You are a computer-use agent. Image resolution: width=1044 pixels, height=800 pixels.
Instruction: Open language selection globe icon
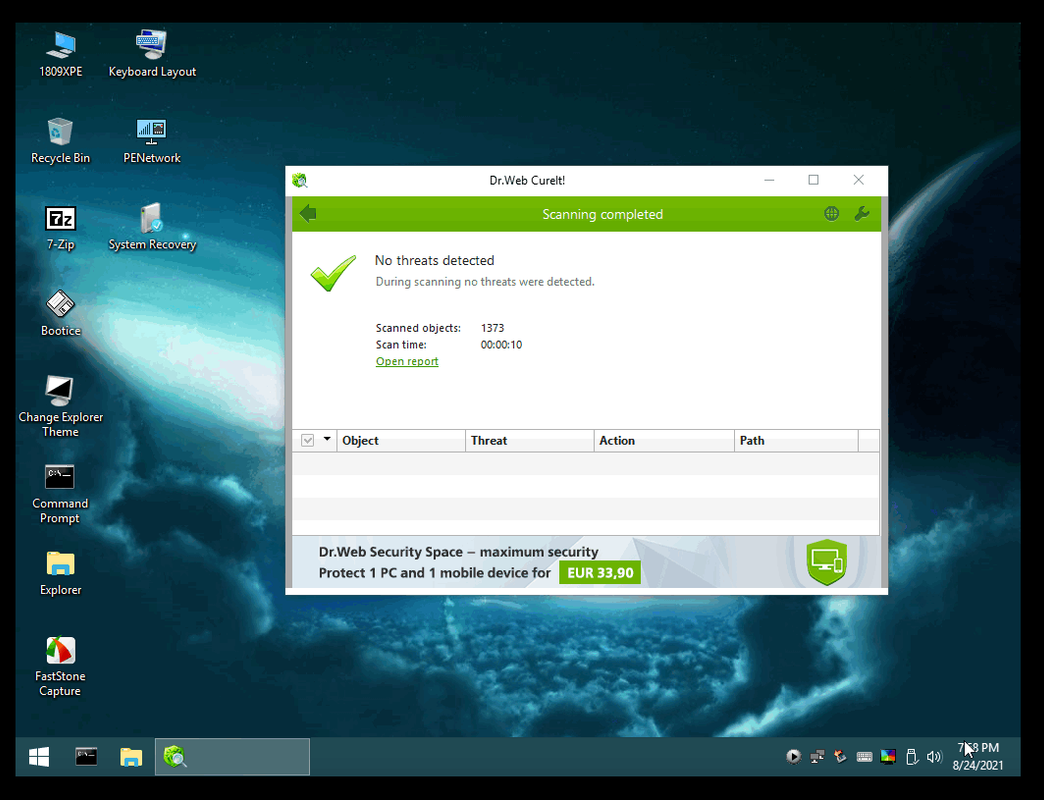click(x=831, y=214)
